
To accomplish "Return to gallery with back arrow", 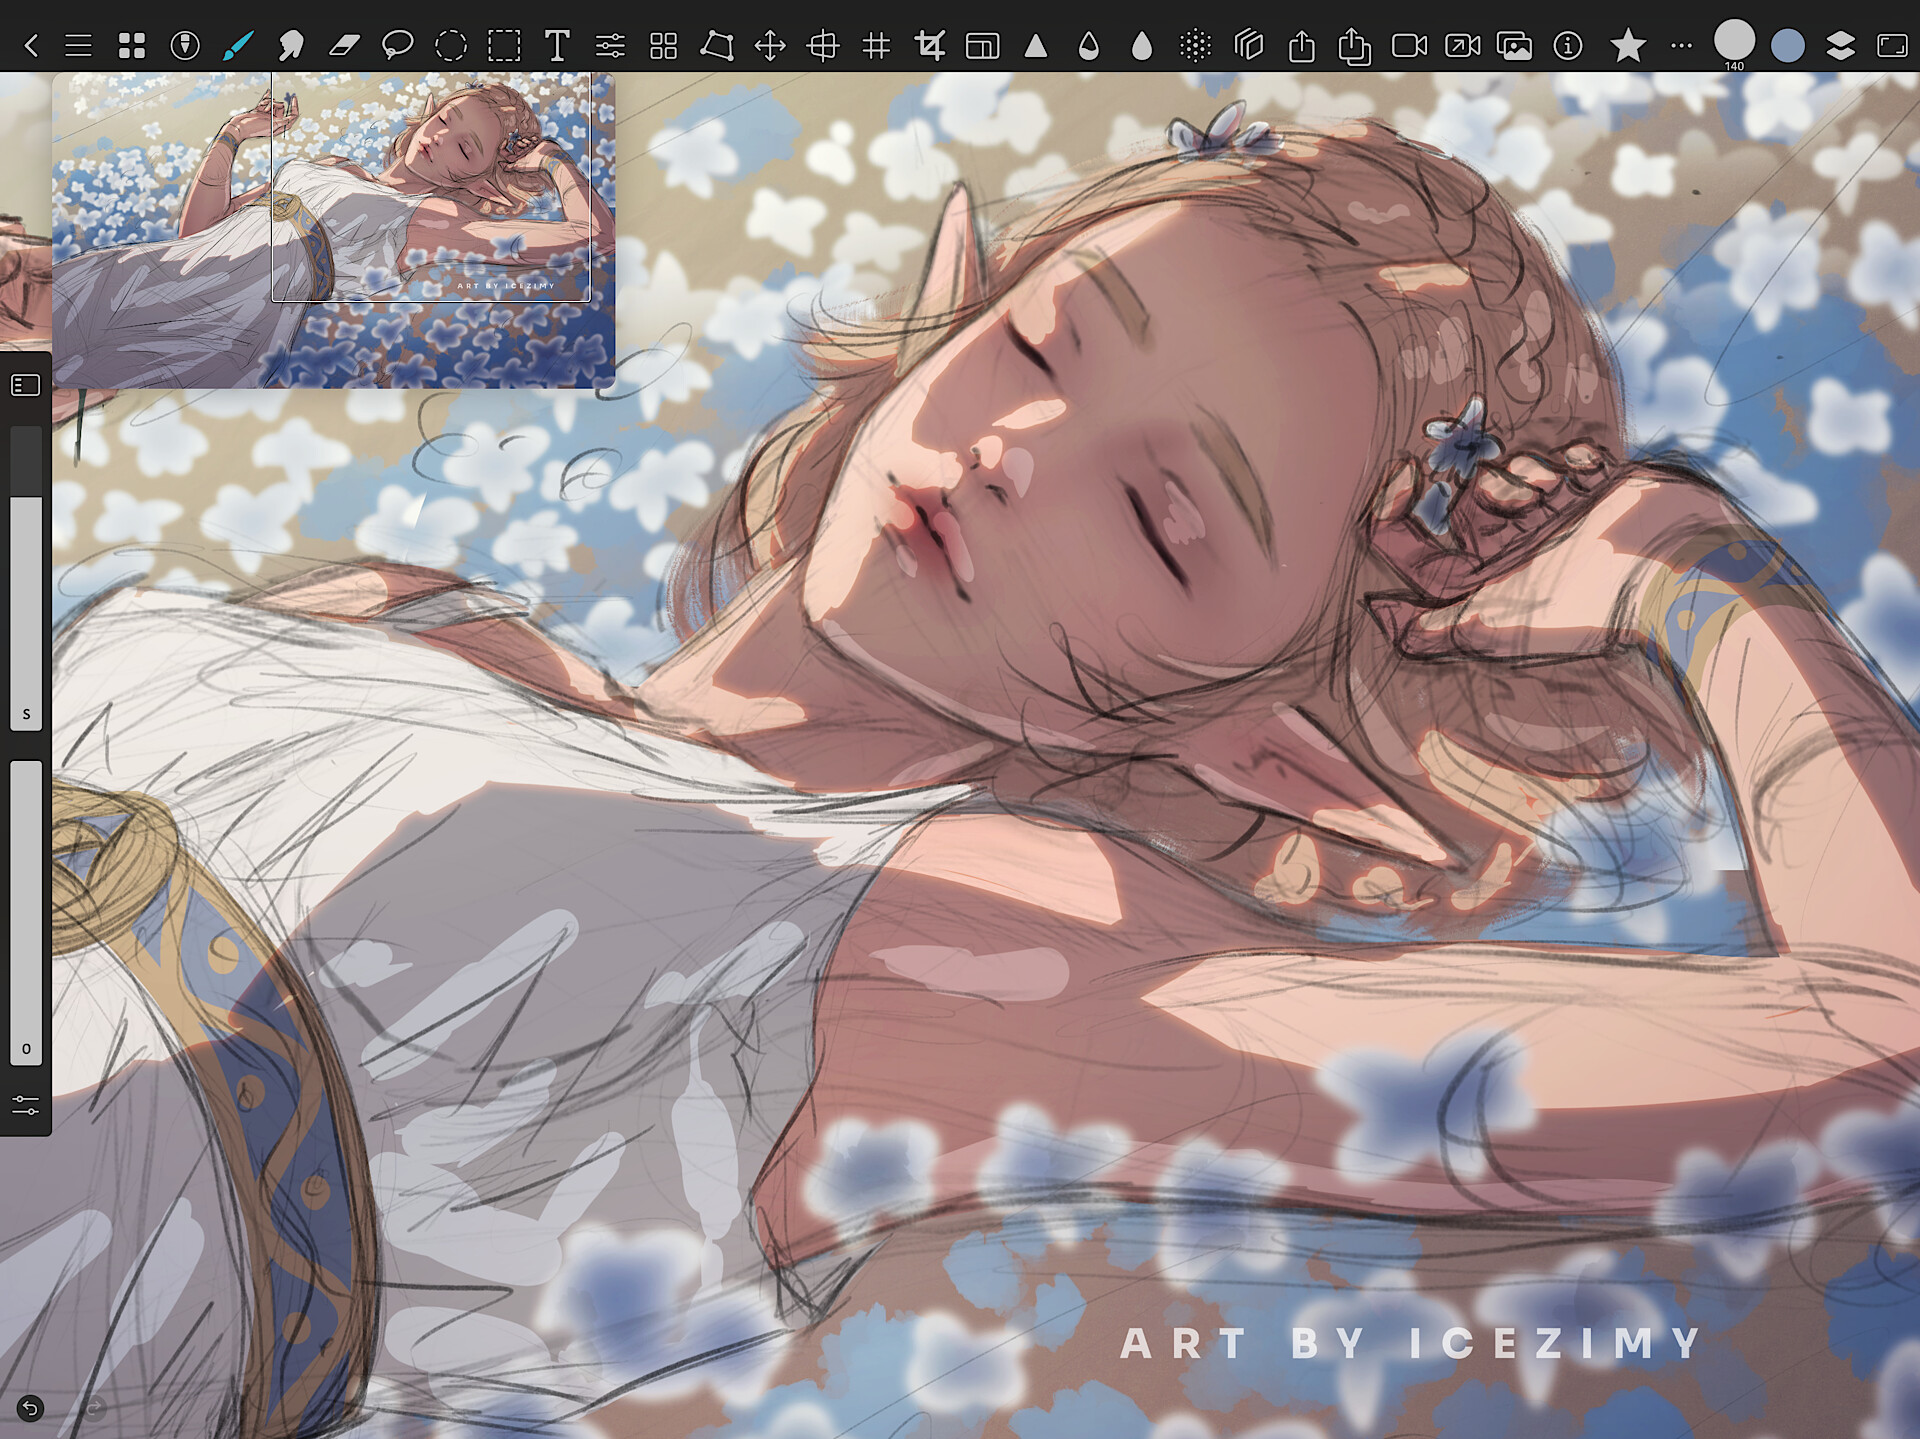I will [33, 44].
